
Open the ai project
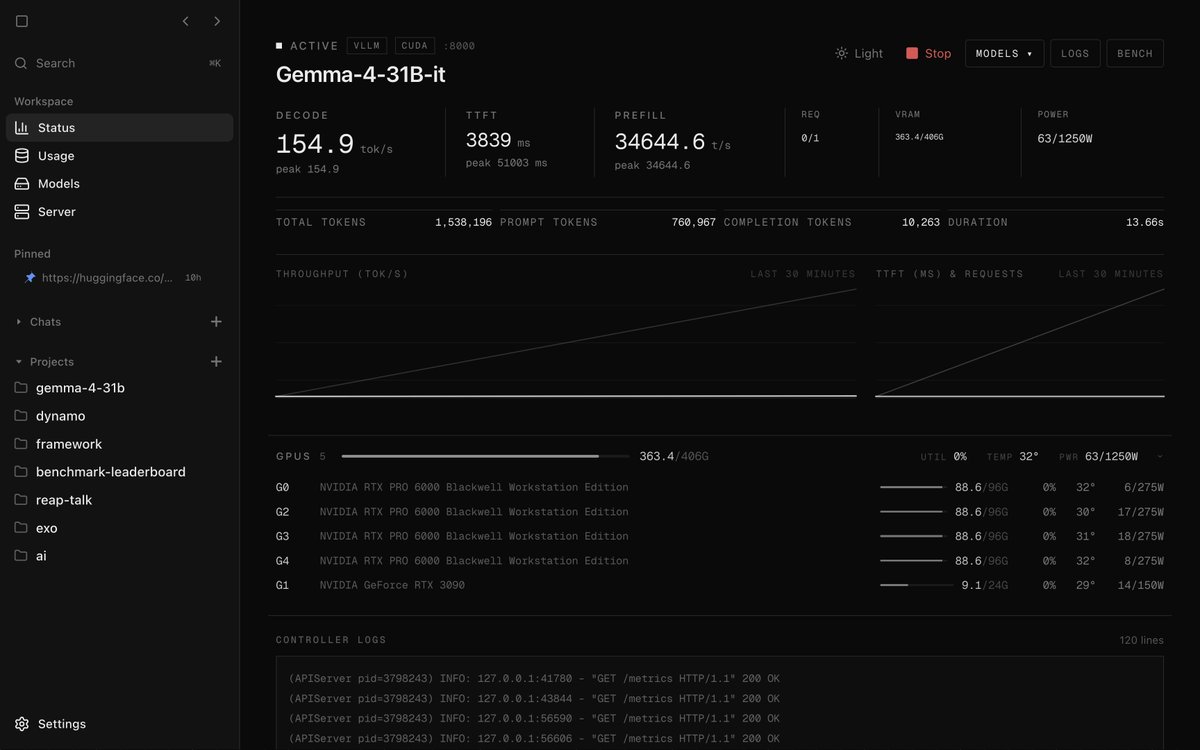(x=120, y=556)
